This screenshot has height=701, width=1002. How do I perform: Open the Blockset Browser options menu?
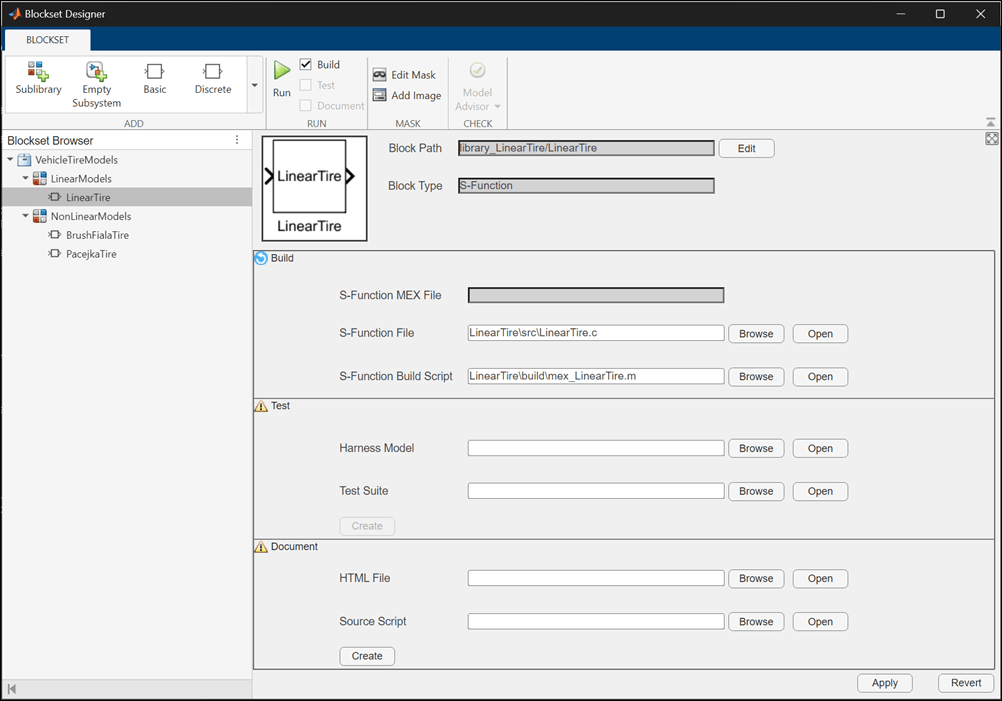click(236, 139)
